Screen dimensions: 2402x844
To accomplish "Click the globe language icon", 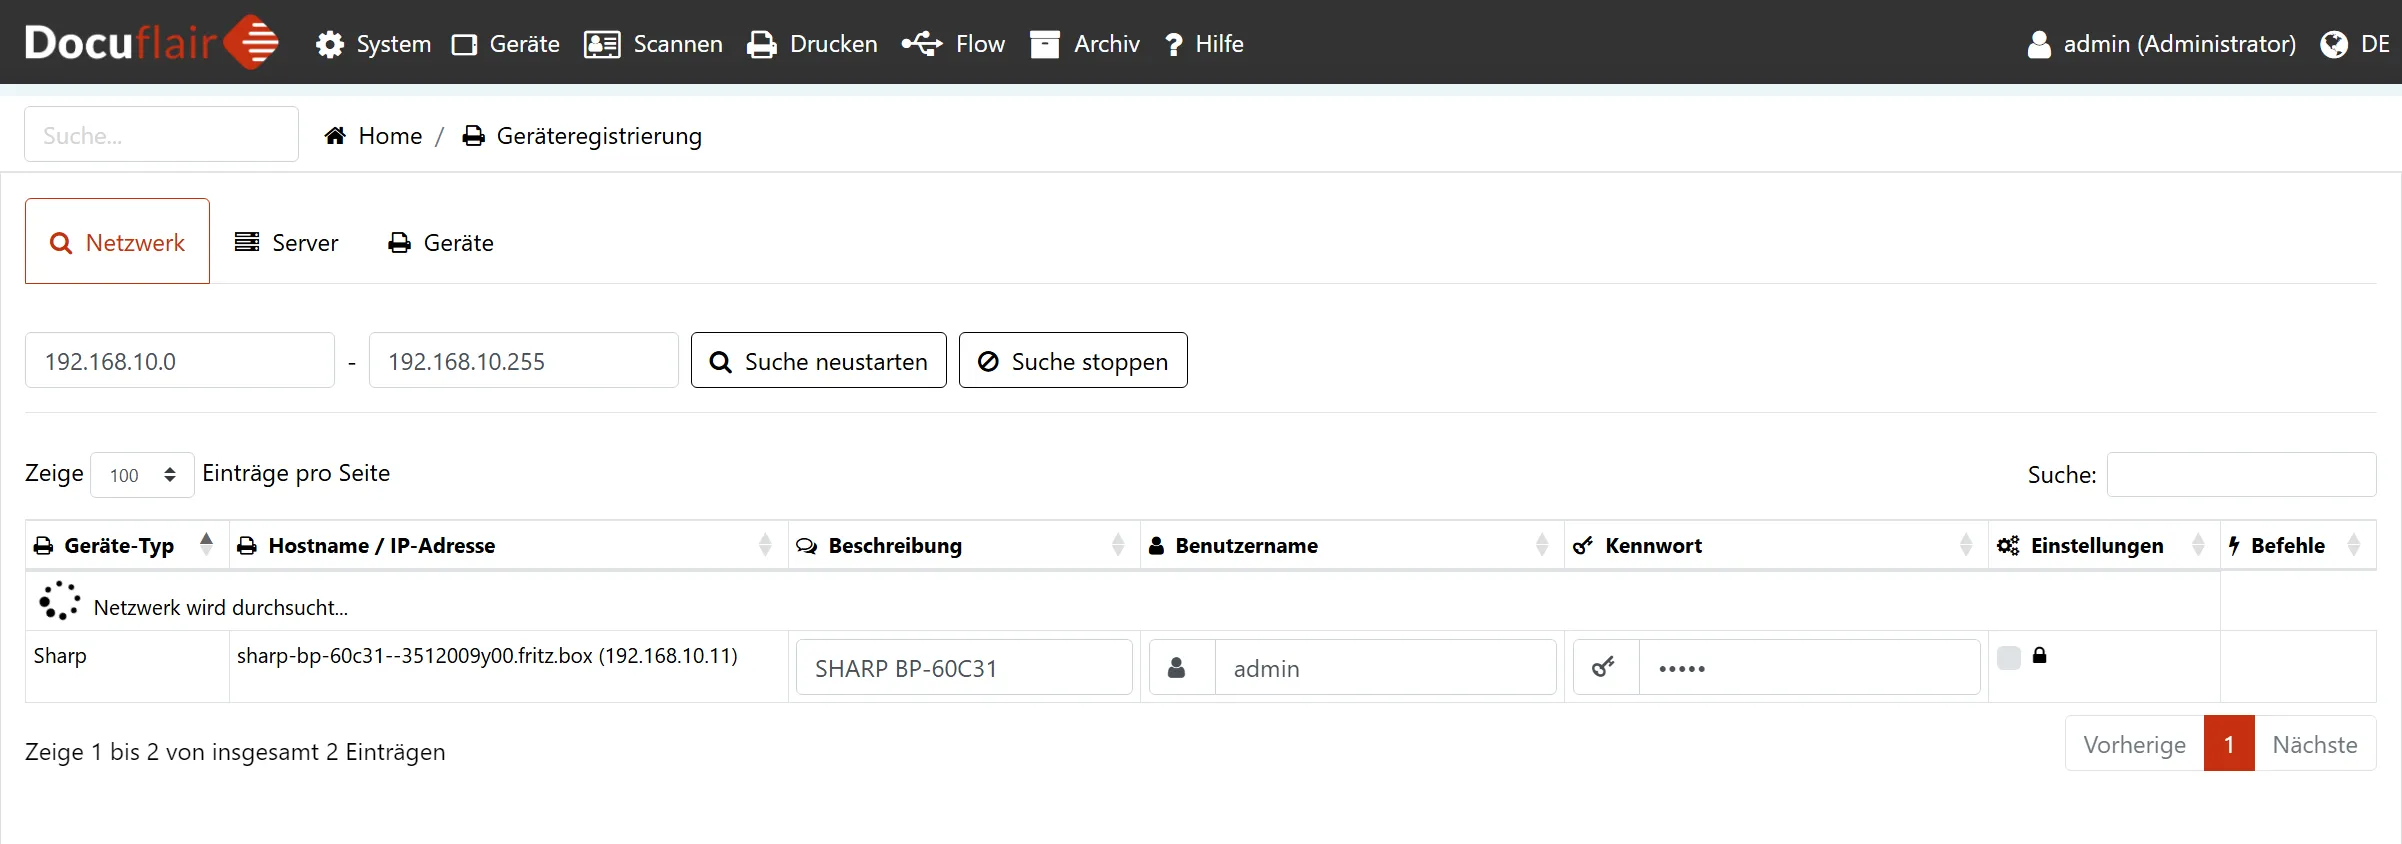I will tap(2334, 45).
